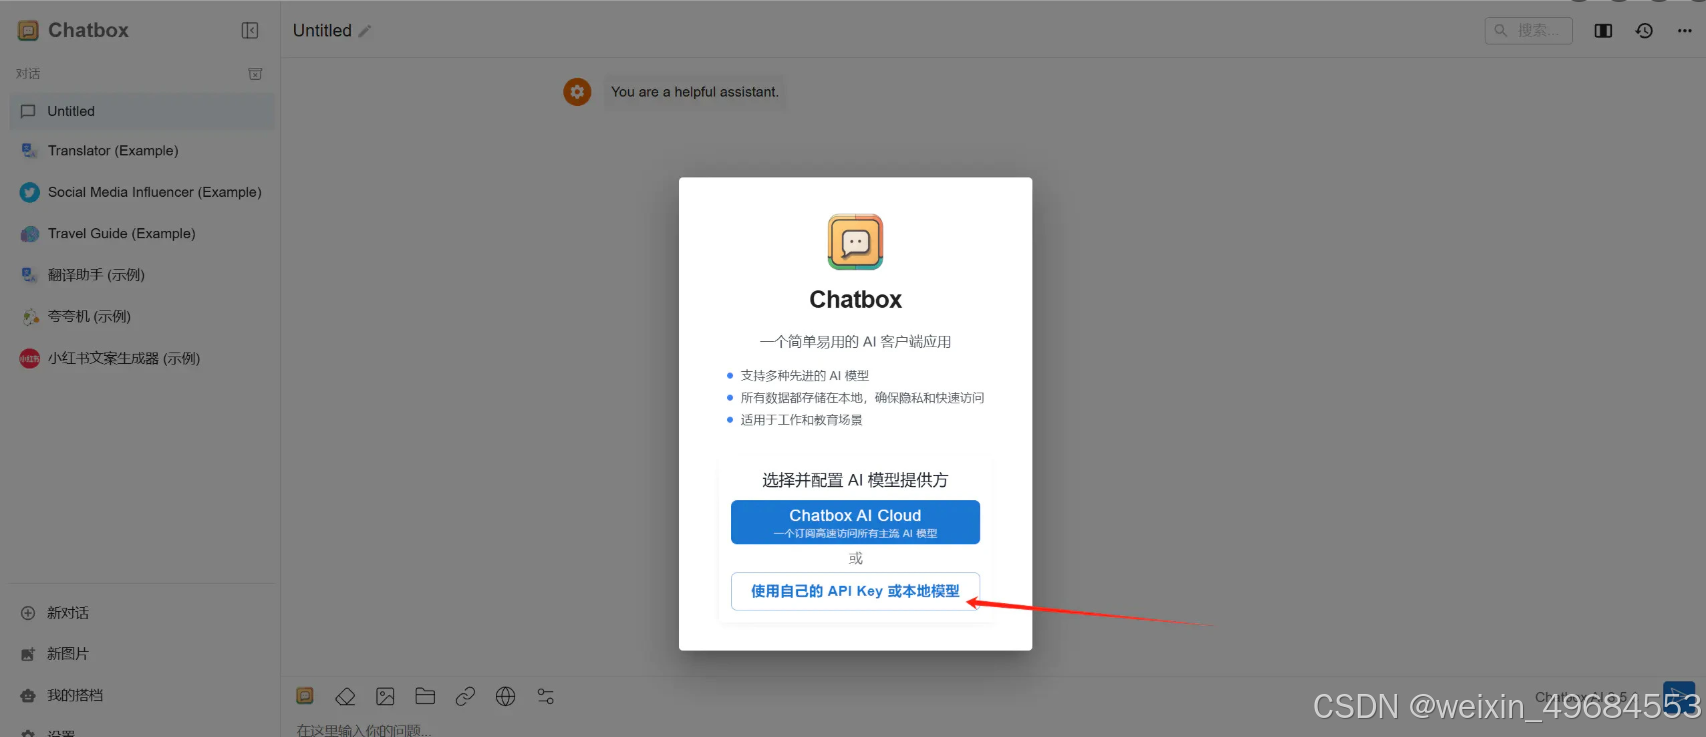Click the archive icon beside 对话 header
The width and height of the screenshot is (1706, 737).
tap(255, 74)
